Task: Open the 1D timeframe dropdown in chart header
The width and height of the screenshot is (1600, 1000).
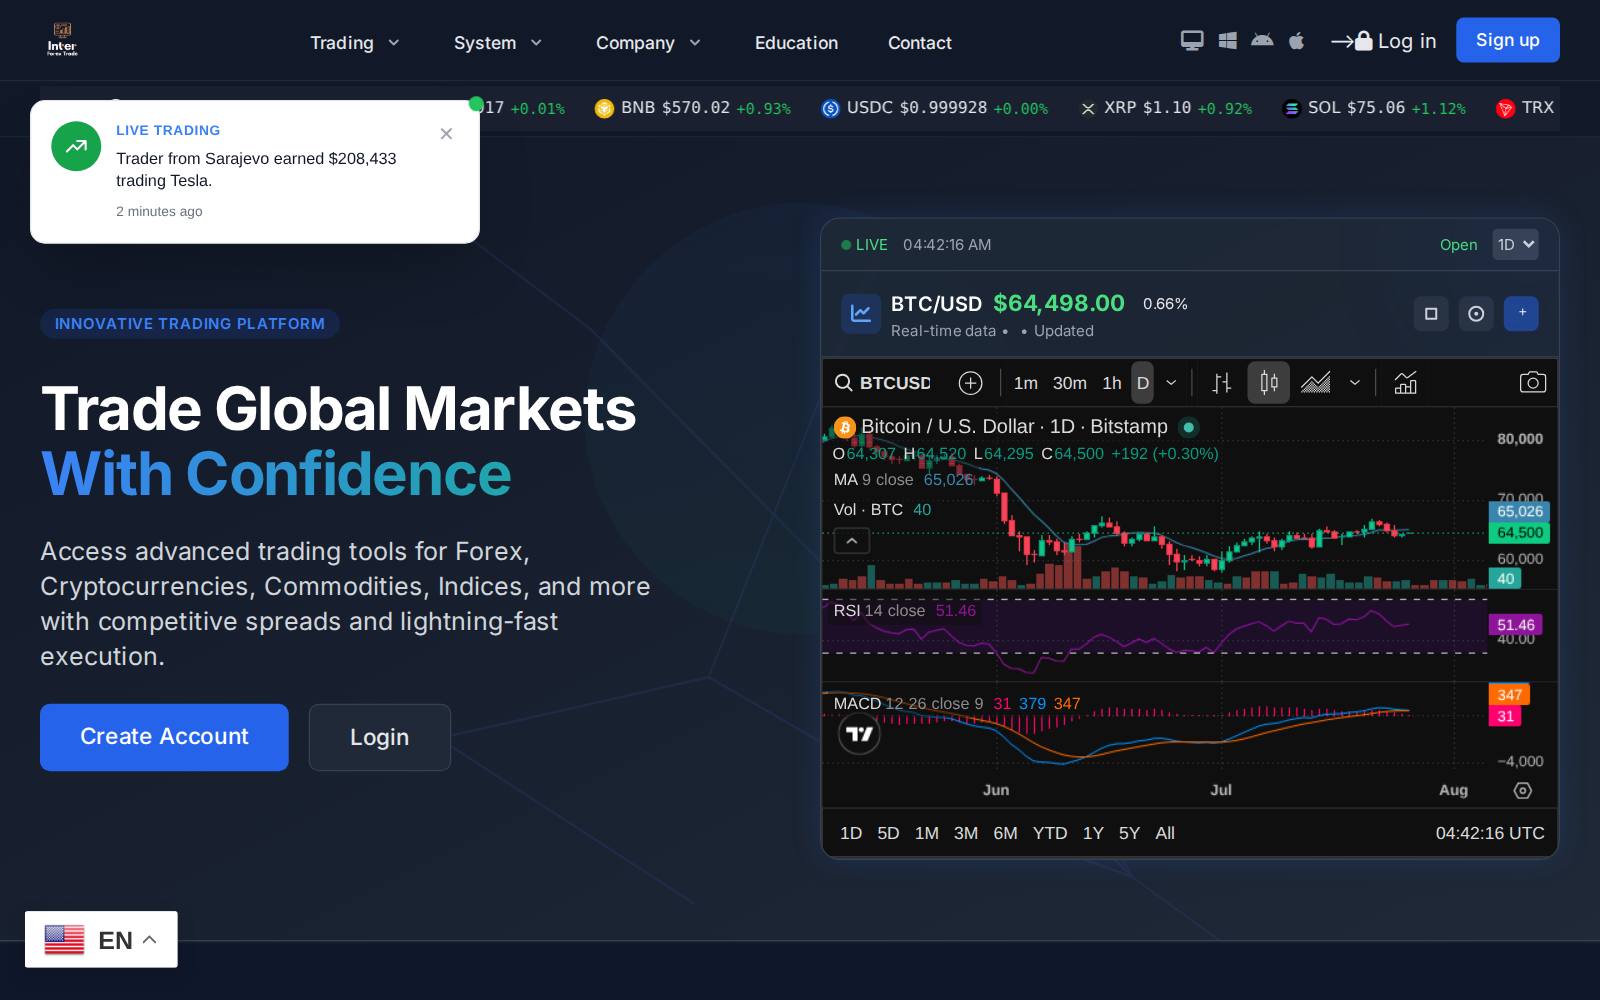Action: pyautogui.click(x=1515, y=245)
